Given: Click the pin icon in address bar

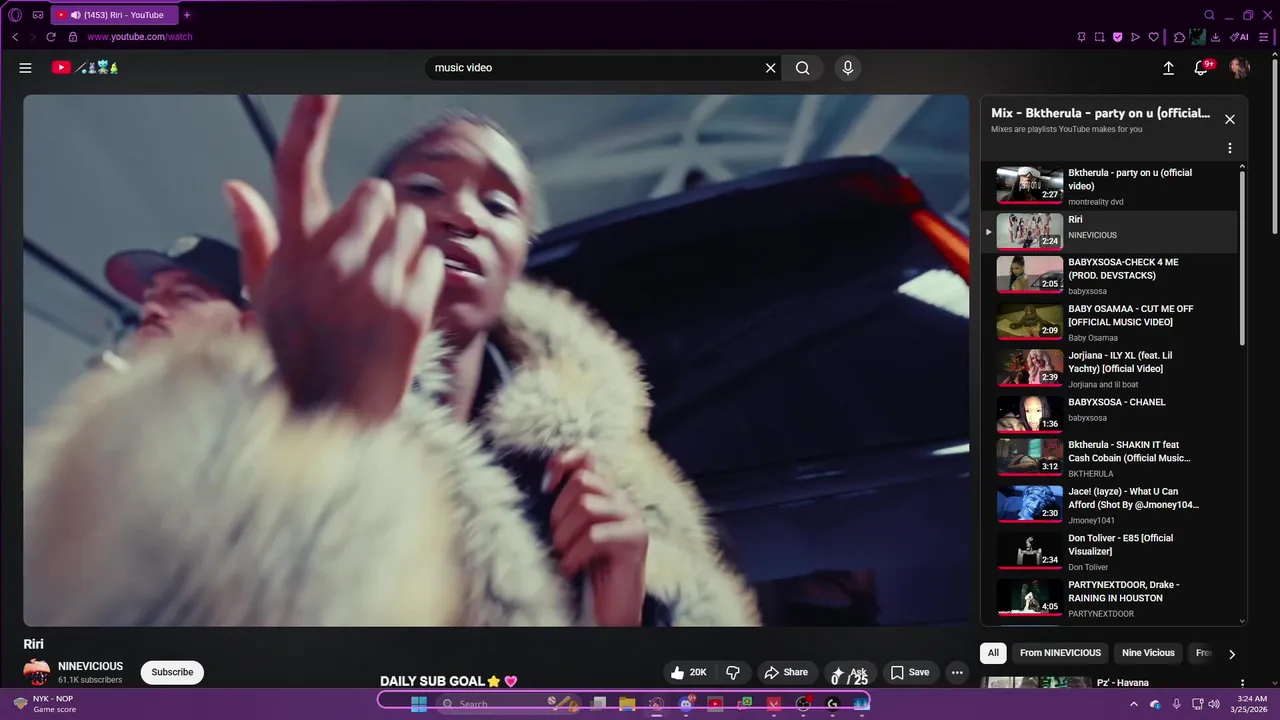Looking at the screenshot, I should pyautogui.click(x=1081, y=37).
